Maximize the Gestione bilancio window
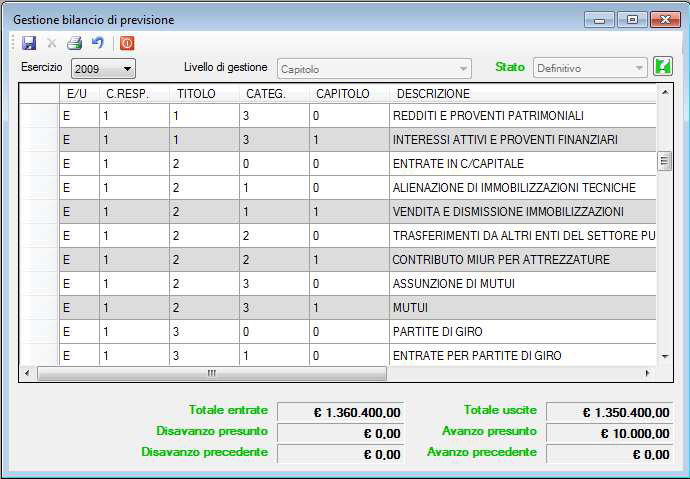This screenshot has height=479, width=690. (x=632, y=20)
